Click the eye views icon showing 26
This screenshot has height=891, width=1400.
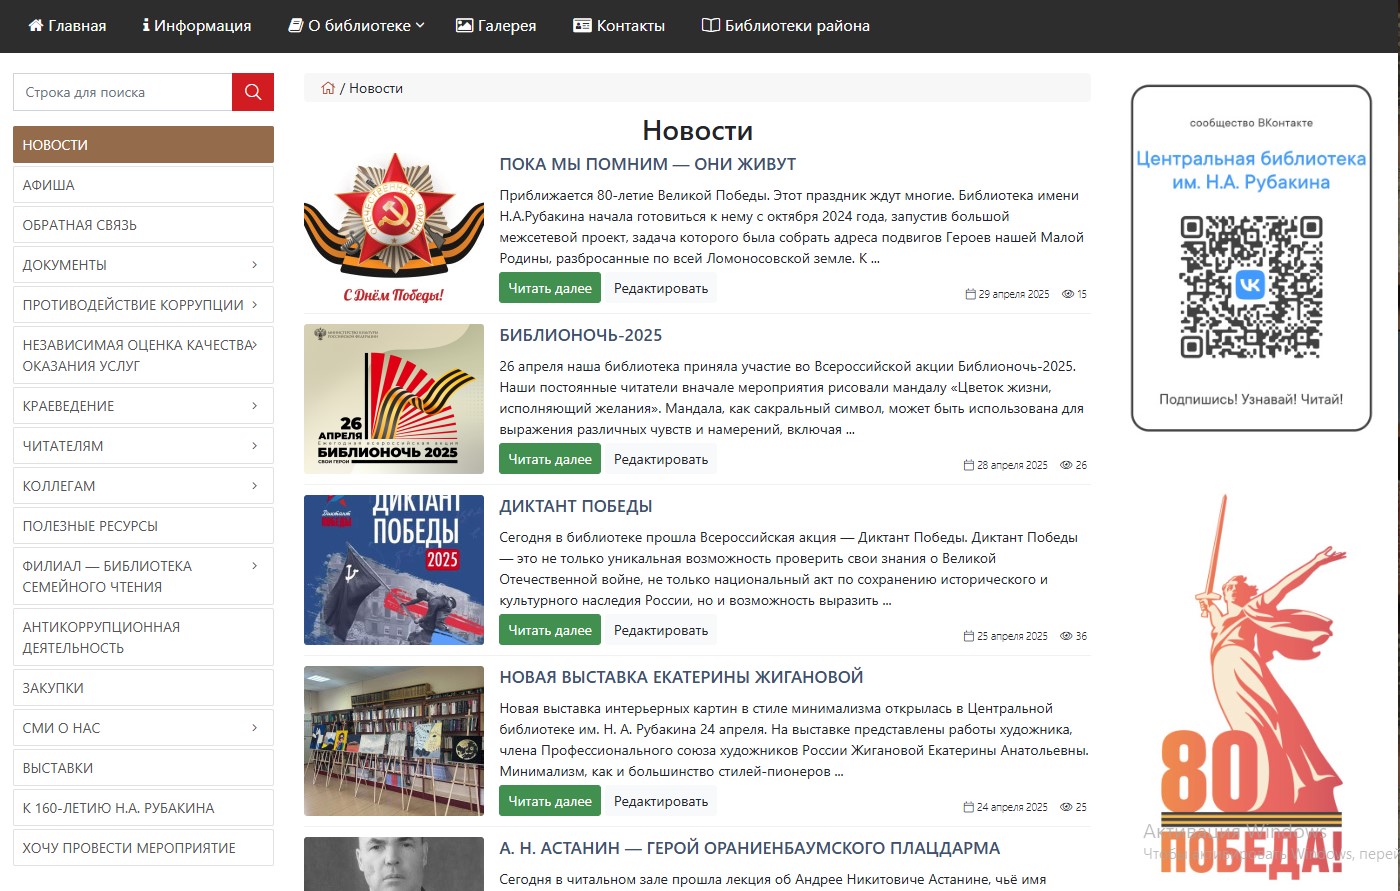point(1066,465)
